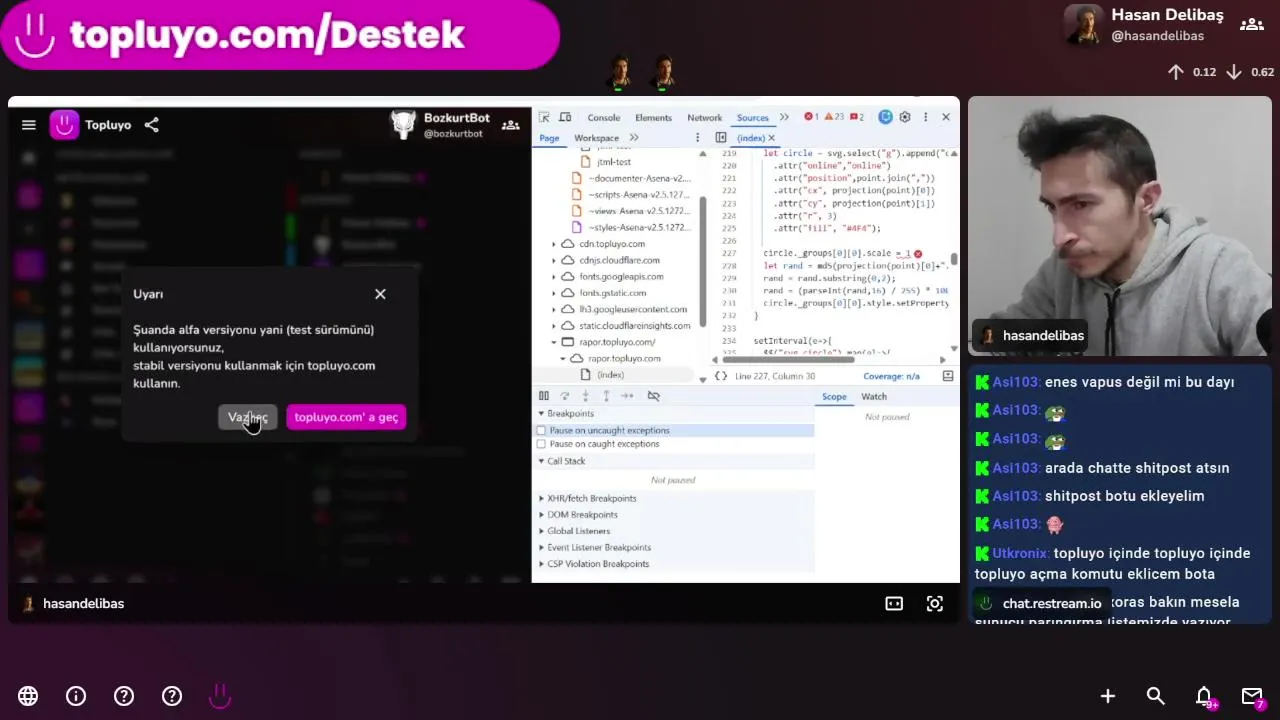Click the share icon next to Topluyo

152,125
